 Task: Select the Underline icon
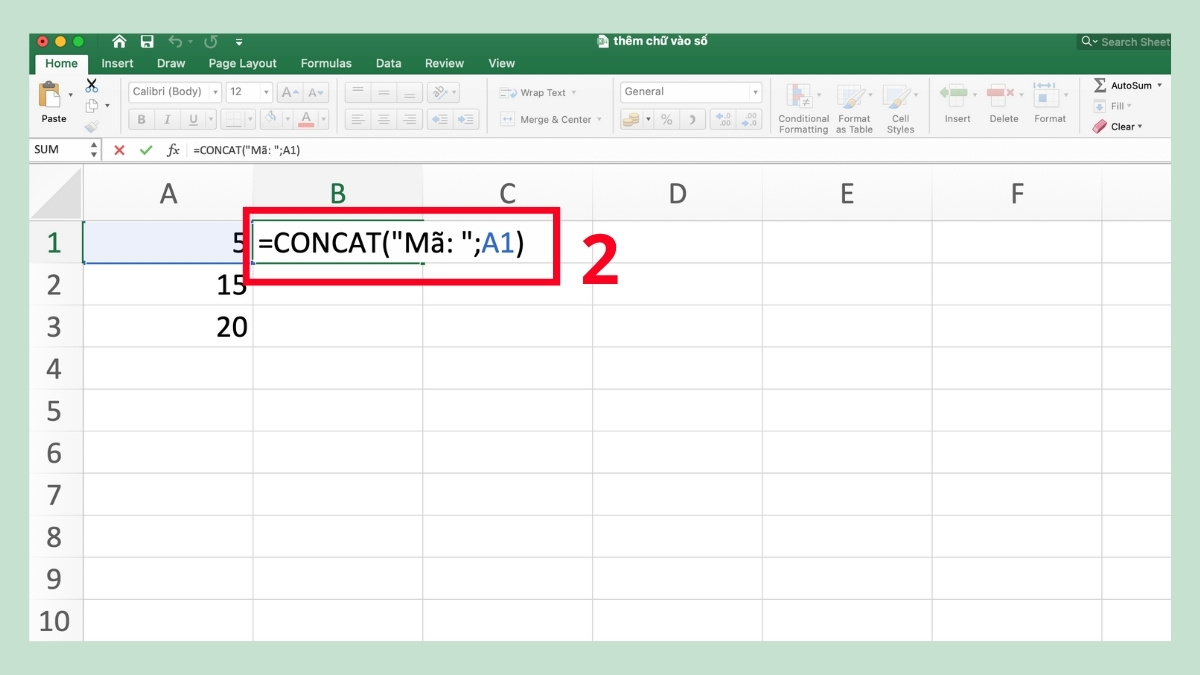(x=192, y=118)
